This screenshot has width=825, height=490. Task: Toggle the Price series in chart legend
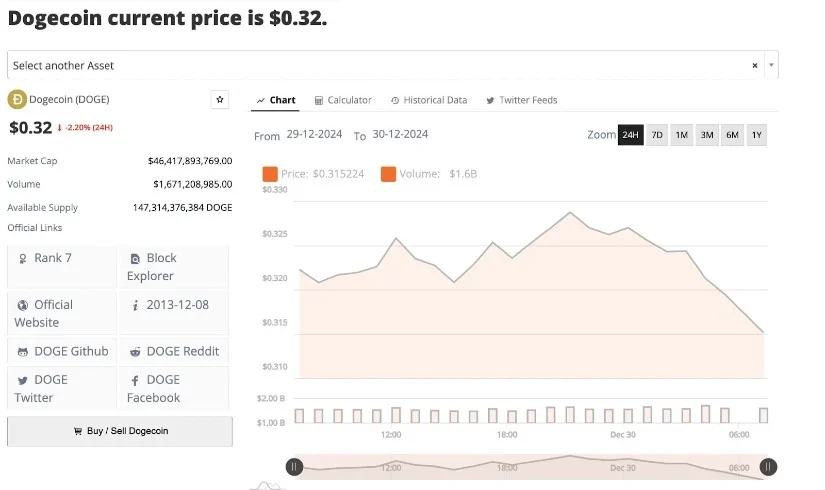coord(313,174)
